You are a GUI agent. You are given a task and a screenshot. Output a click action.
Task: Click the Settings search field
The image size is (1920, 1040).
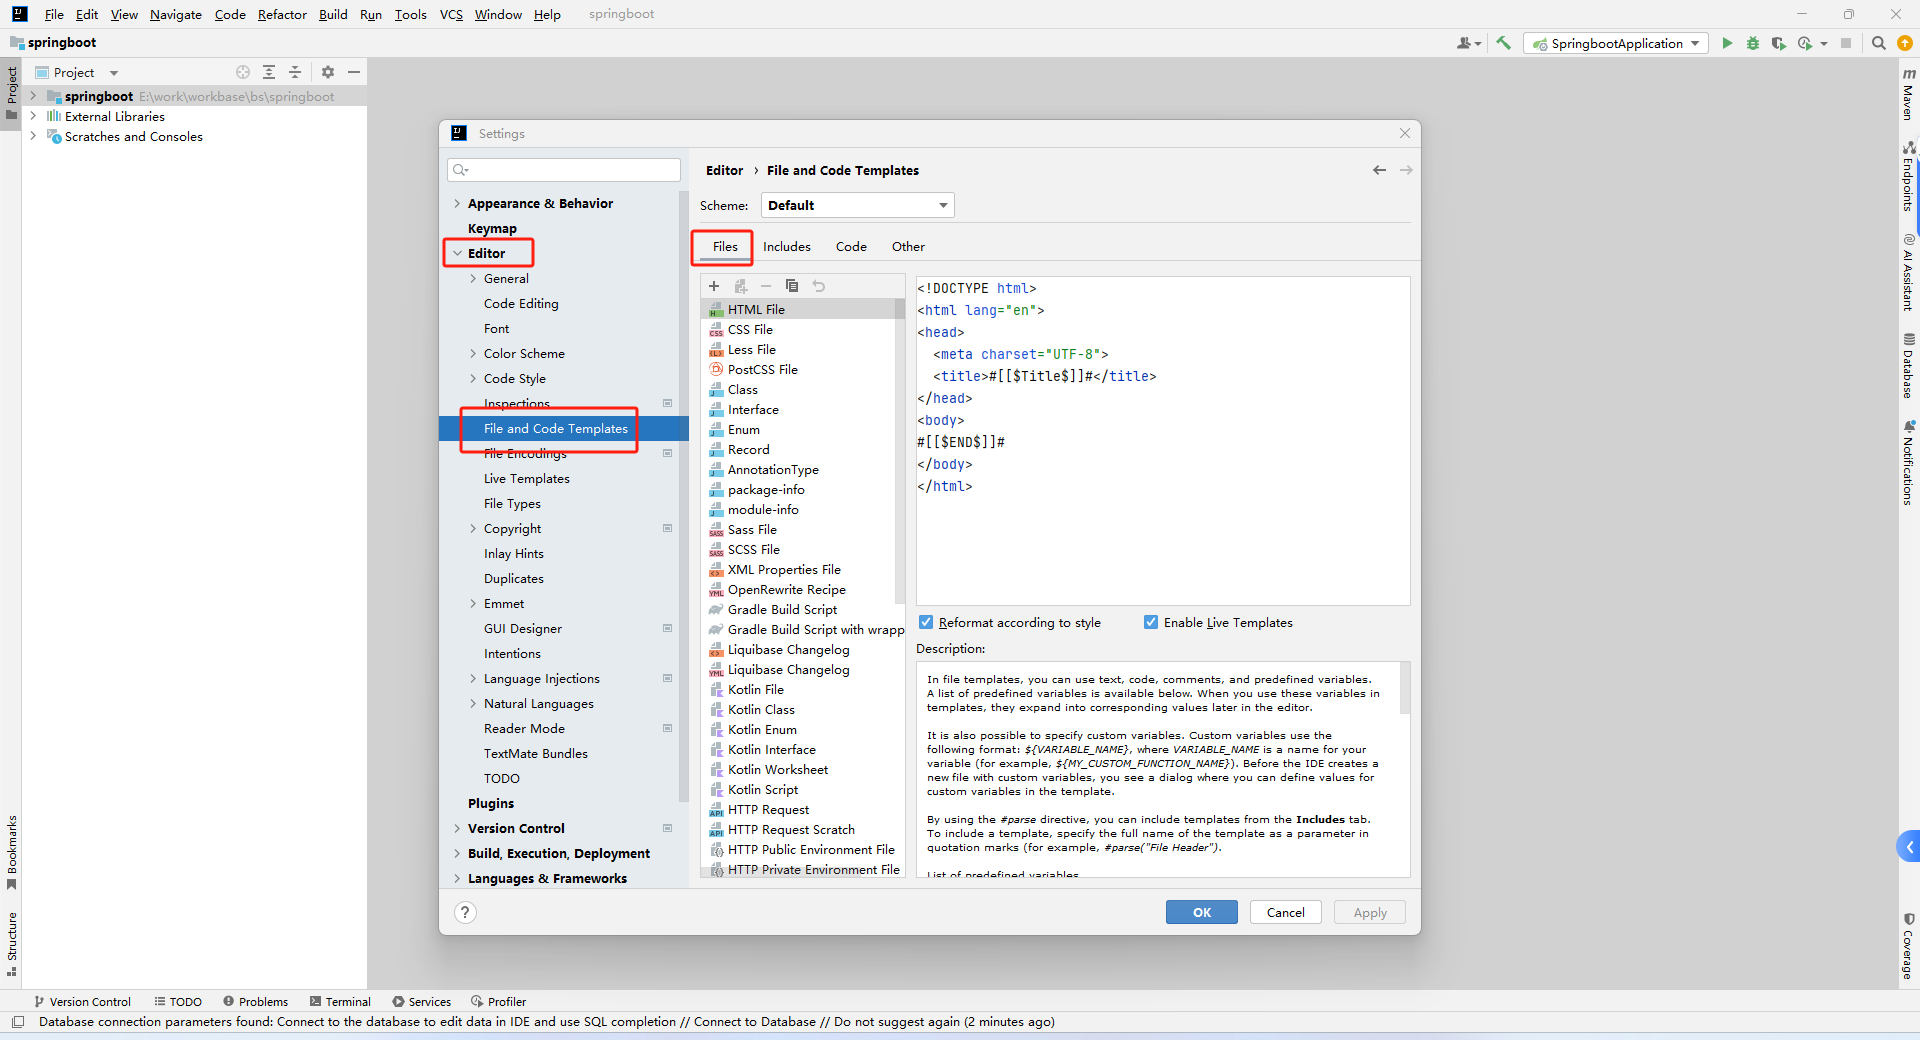[x=564, y=170]
